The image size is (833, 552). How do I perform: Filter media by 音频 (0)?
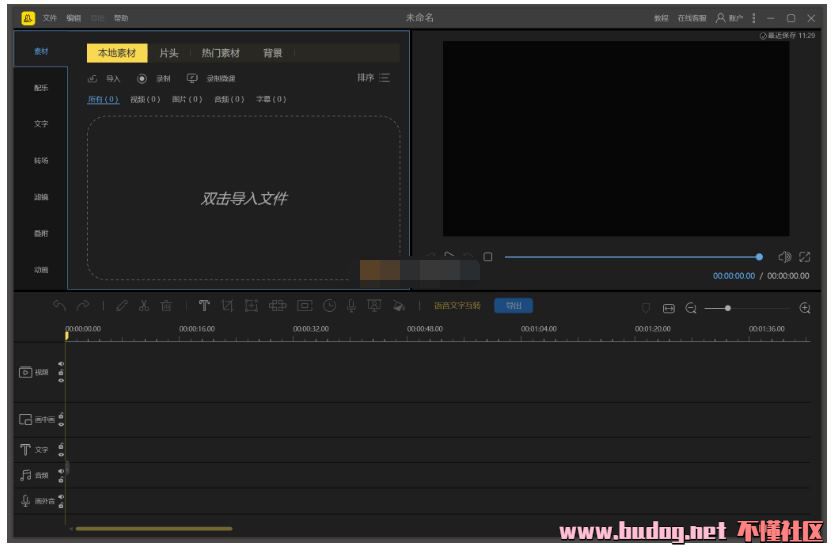coord(229,99)
